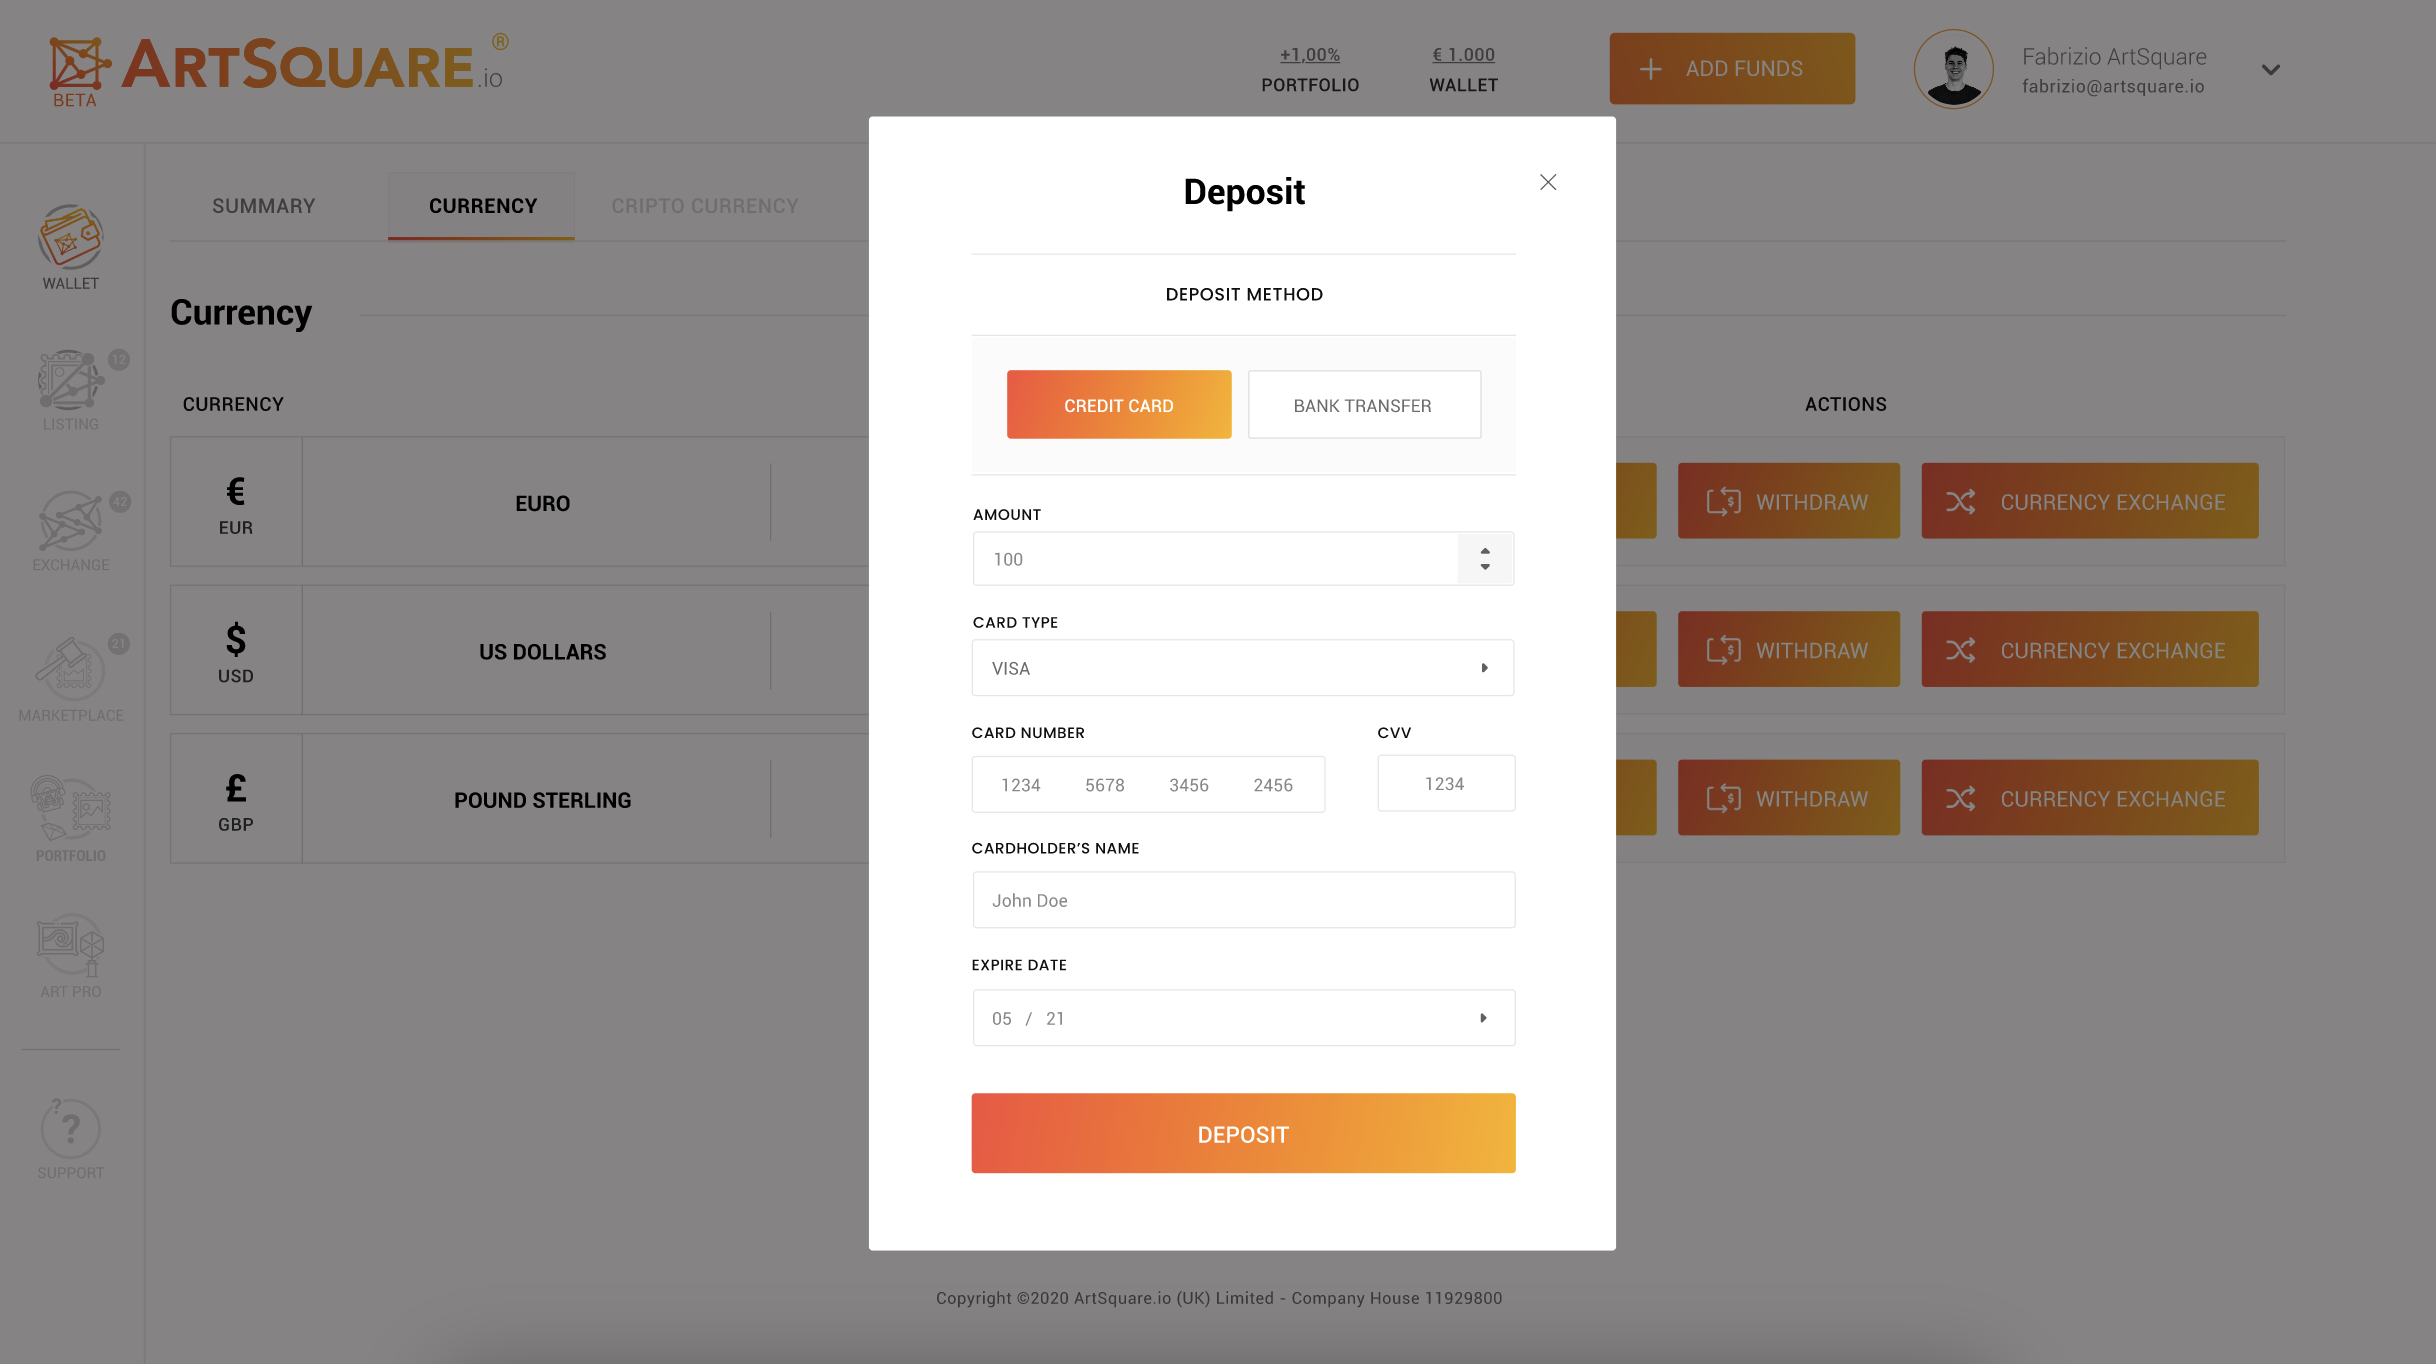Click the orange Deposit submit button

click(1242, 1133)
